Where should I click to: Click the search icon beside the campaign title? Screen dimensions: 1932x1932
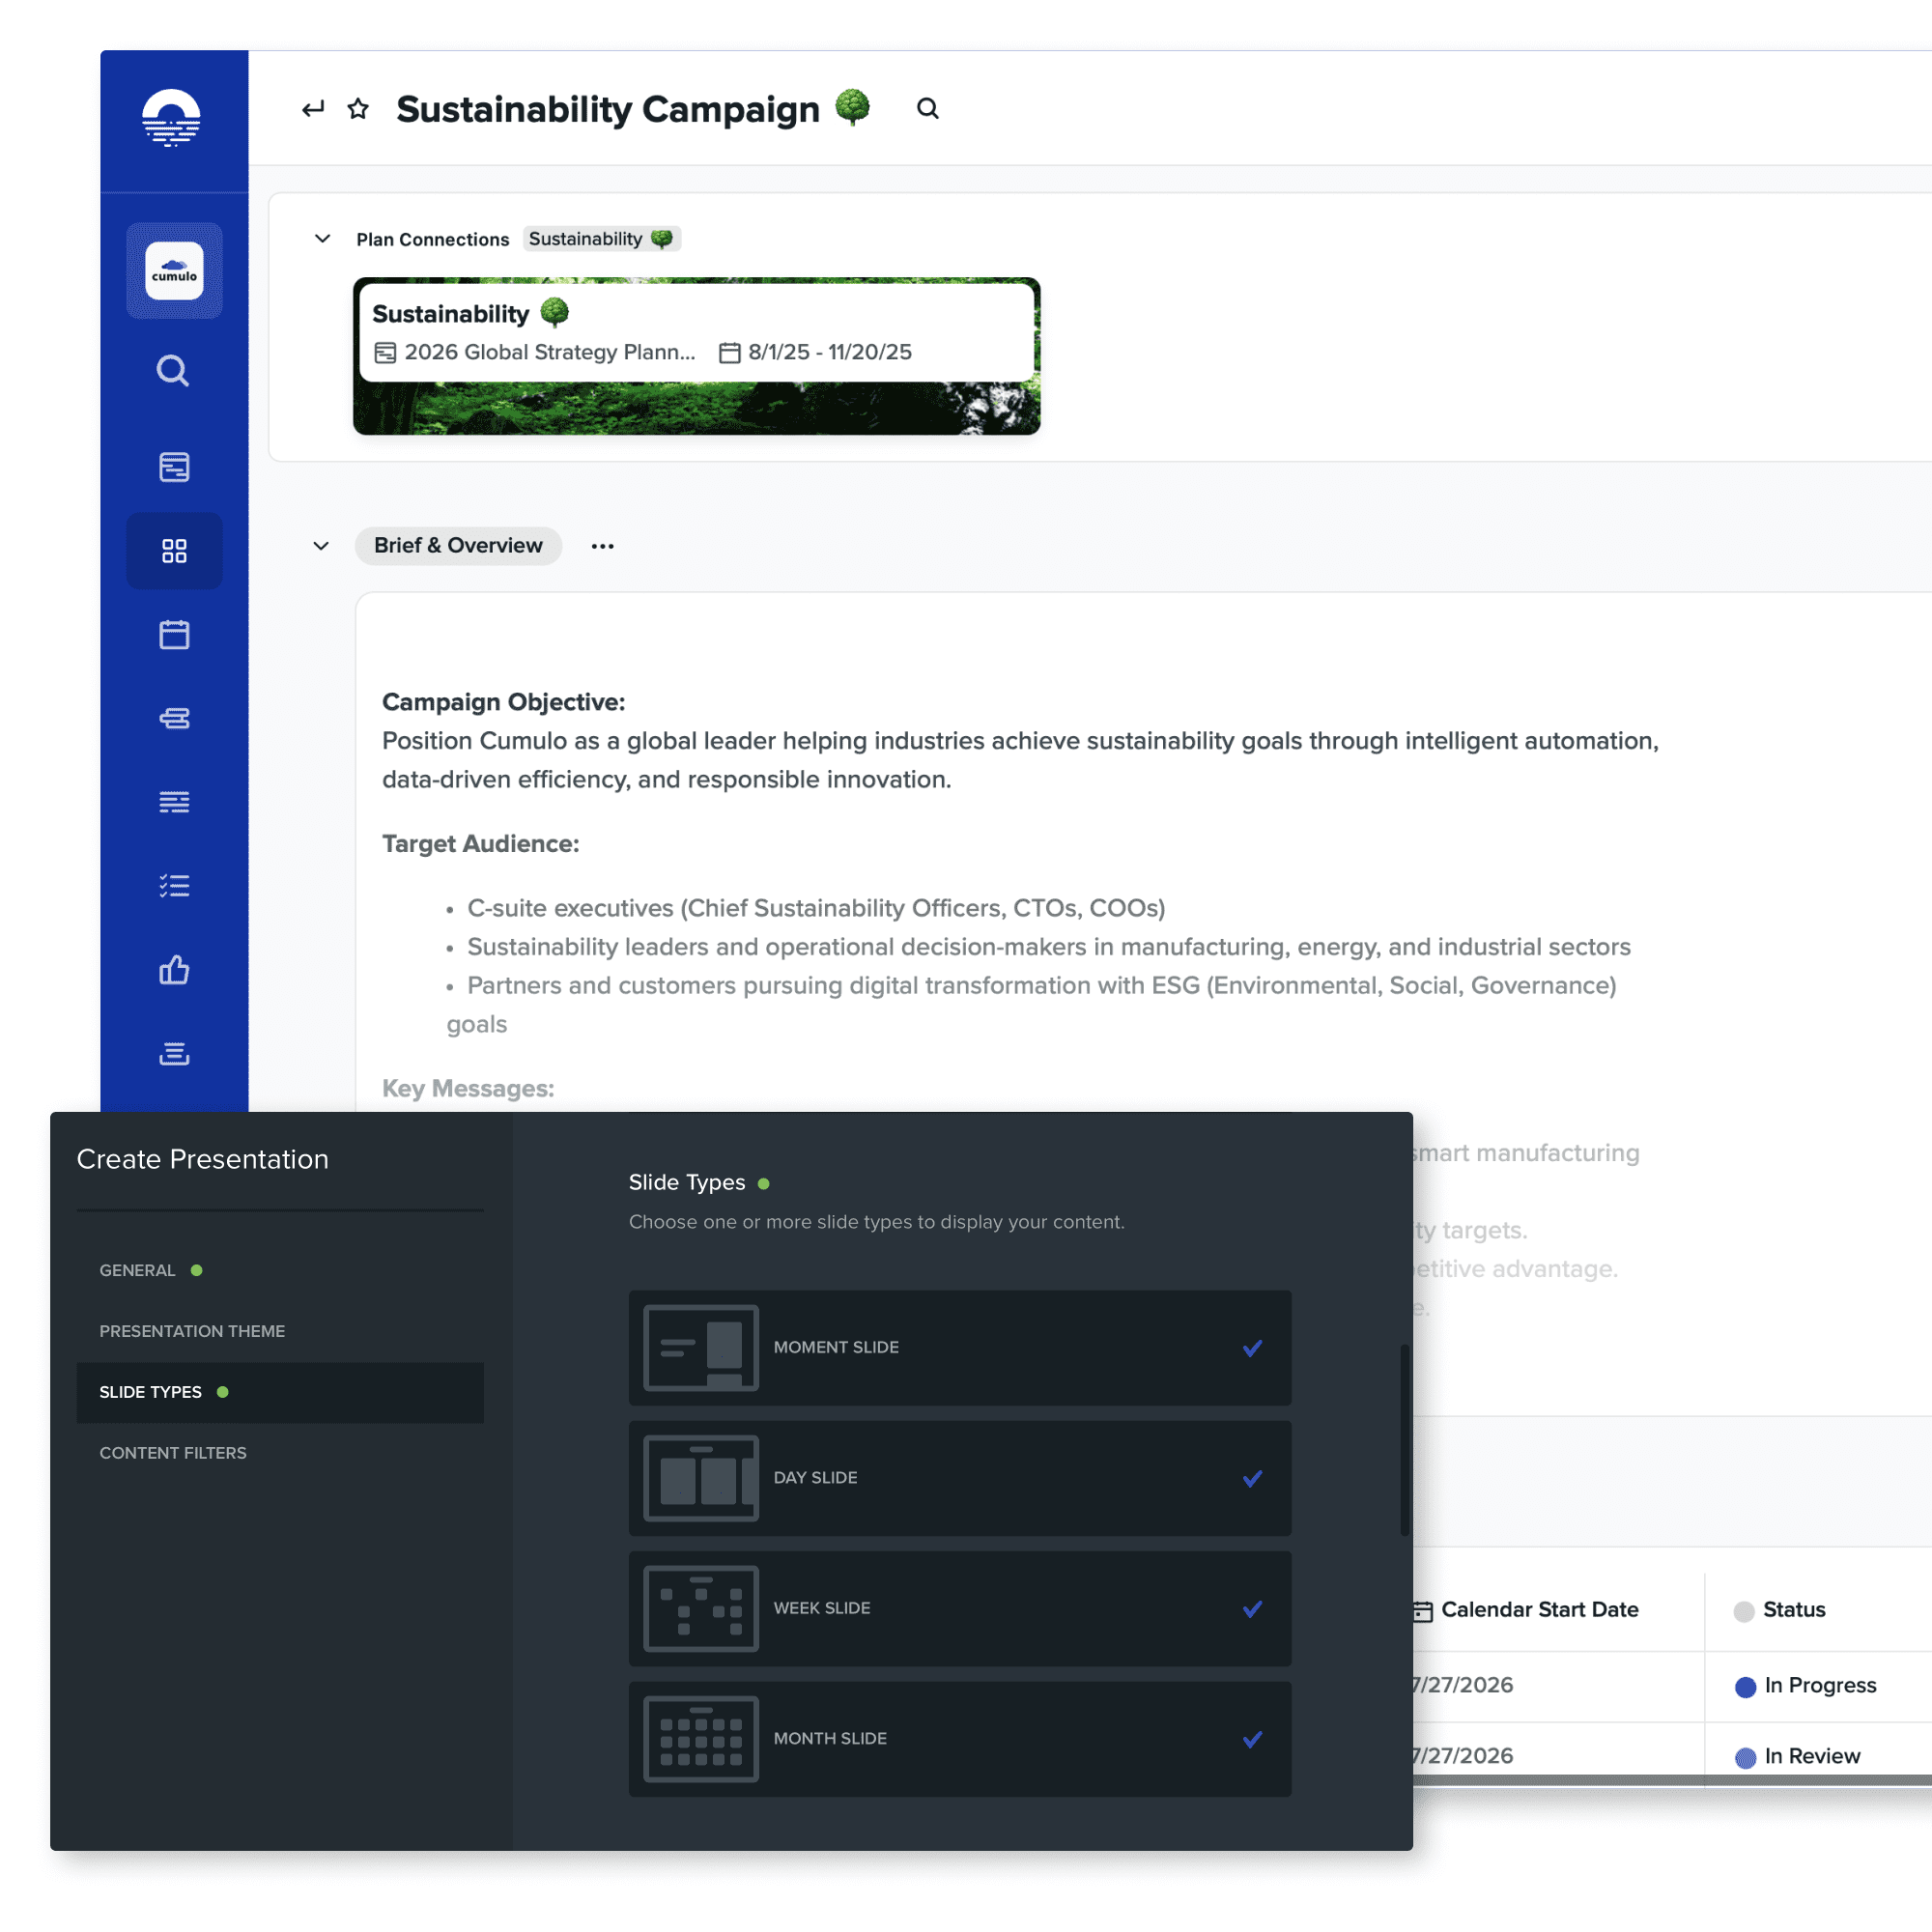927,109
